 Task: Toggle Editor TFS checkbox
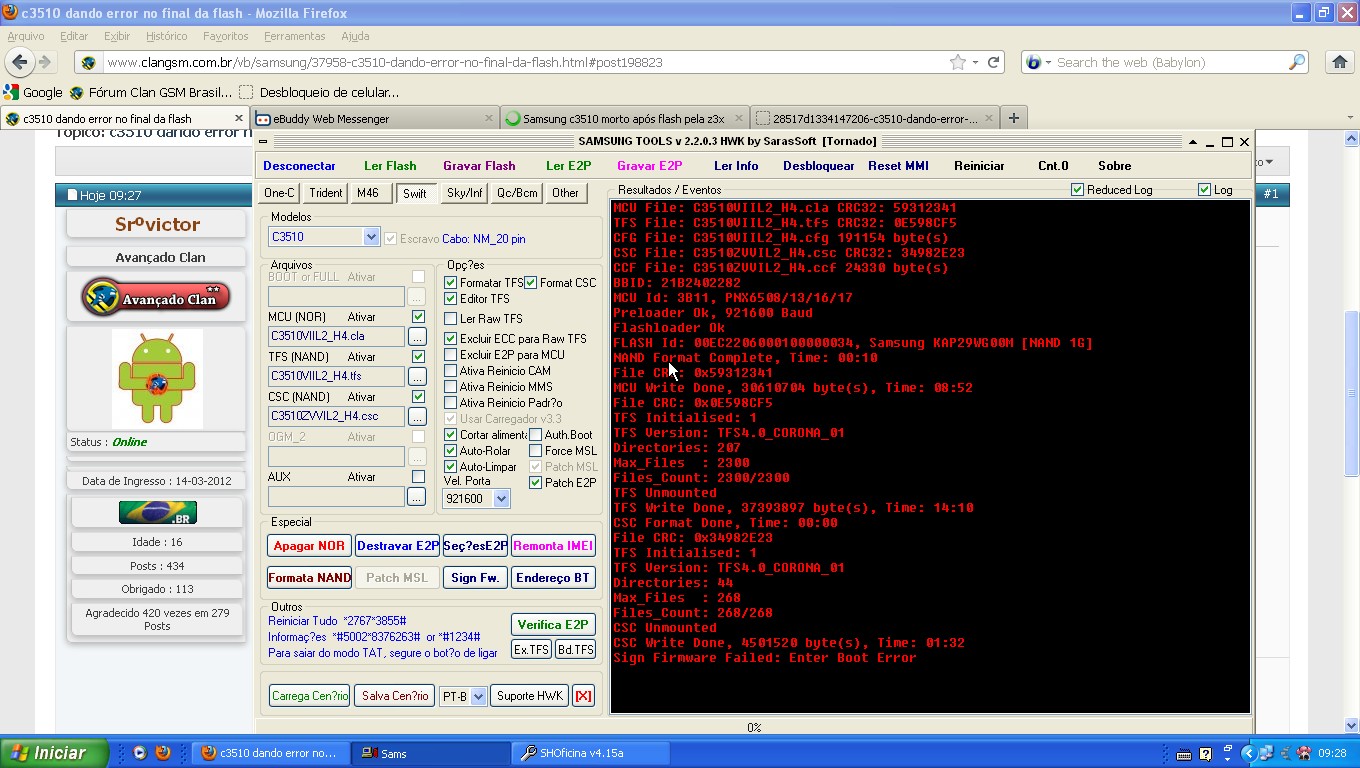click(x=451, y=299)
